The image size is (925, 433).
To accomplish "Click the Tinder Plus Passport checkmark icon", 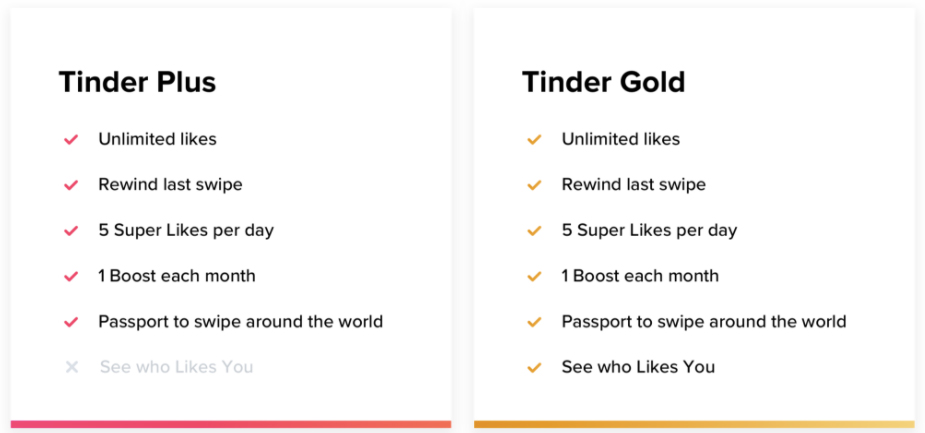I will 71,322.
